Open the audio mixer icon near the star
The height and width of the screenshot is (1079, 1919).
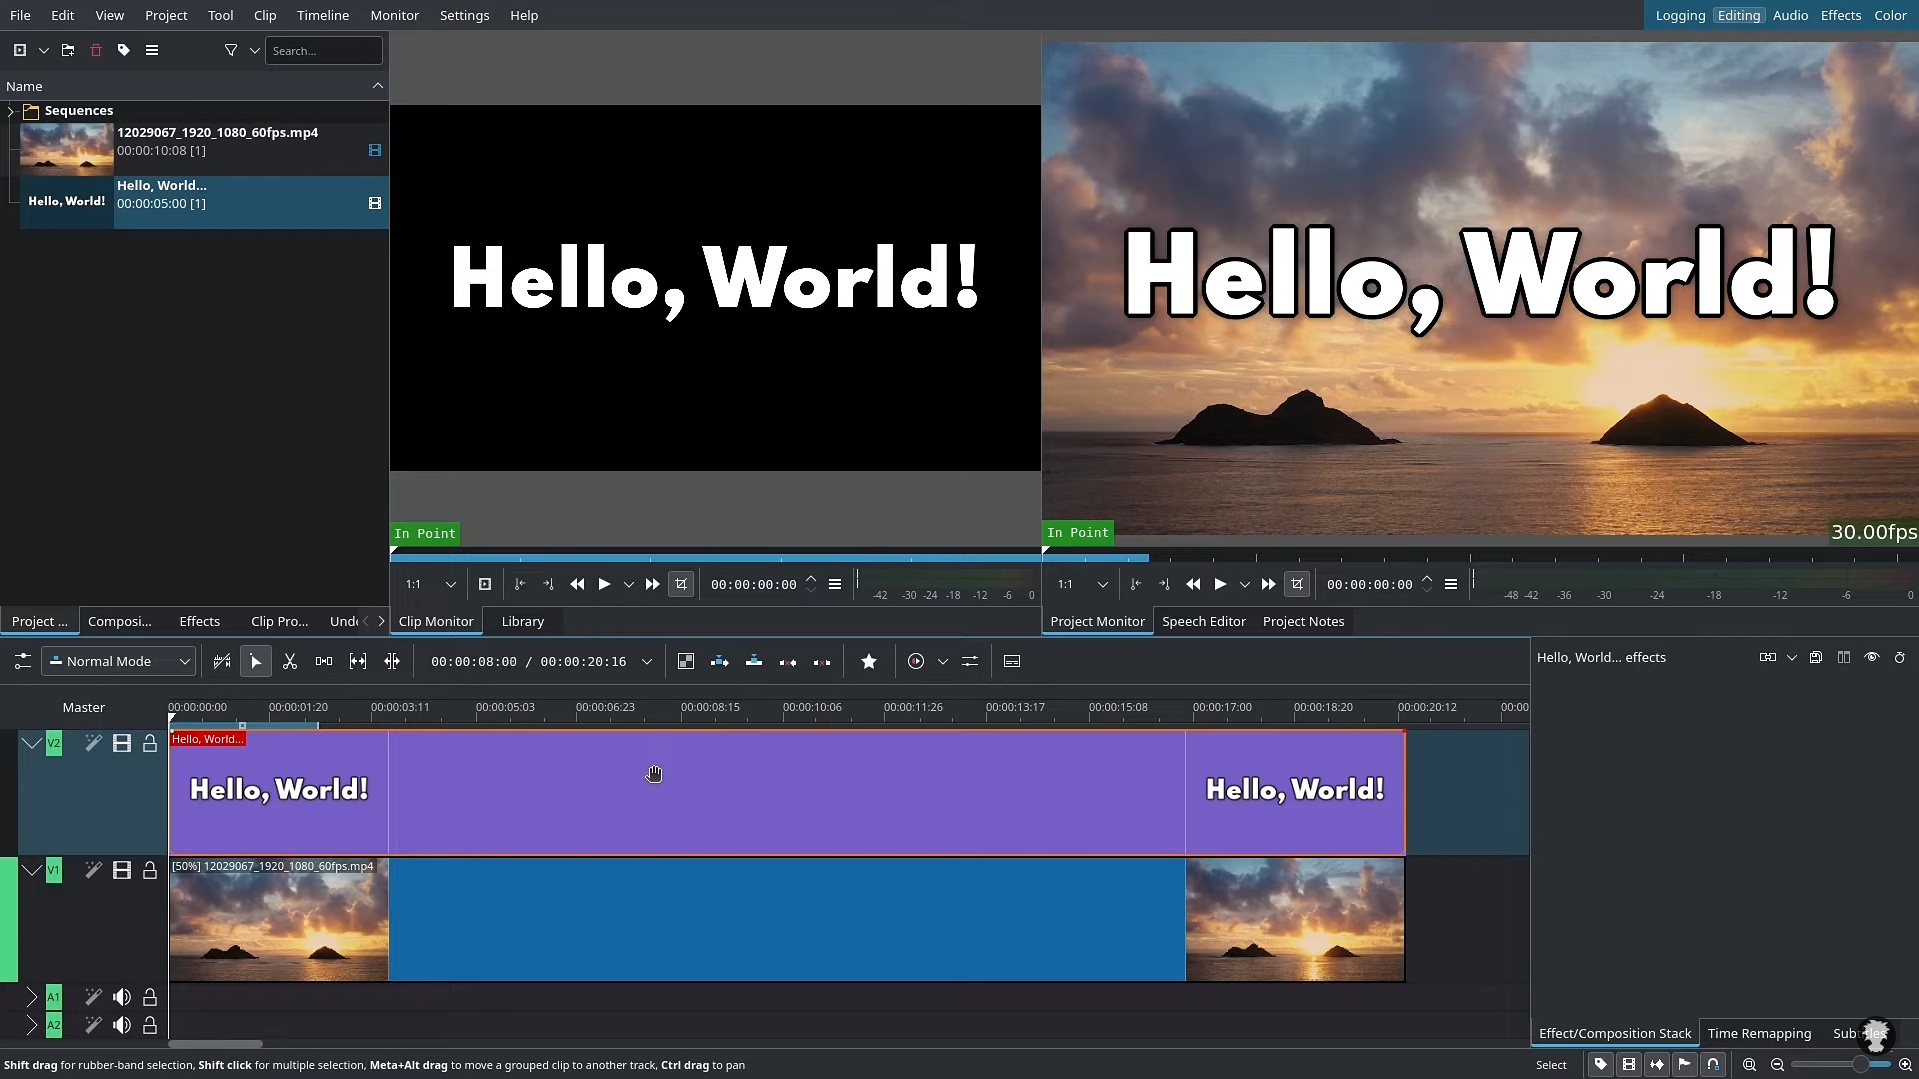pyautogui.click(x=970, y=661)
